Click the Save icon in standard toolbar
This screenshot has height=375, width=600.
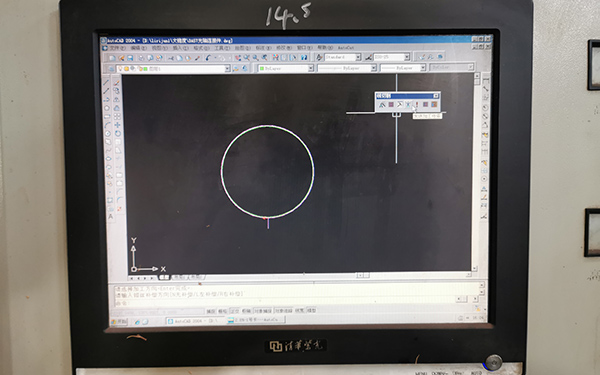(130, 58)
